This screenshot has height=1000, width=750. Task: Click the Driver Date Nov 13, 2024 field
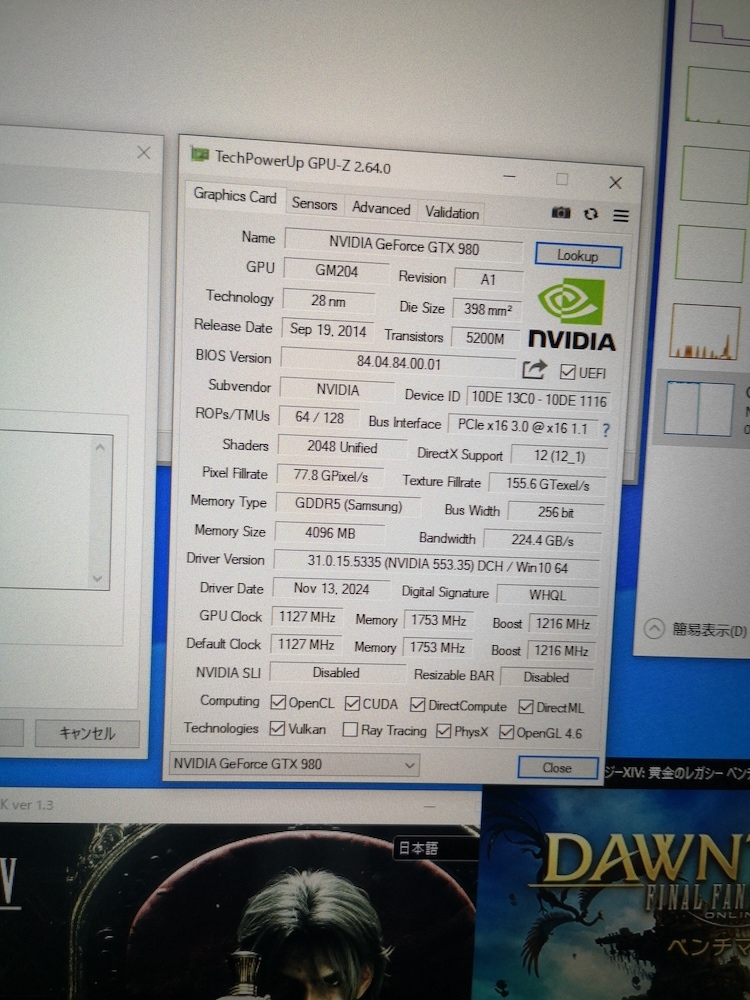point(331,589)
